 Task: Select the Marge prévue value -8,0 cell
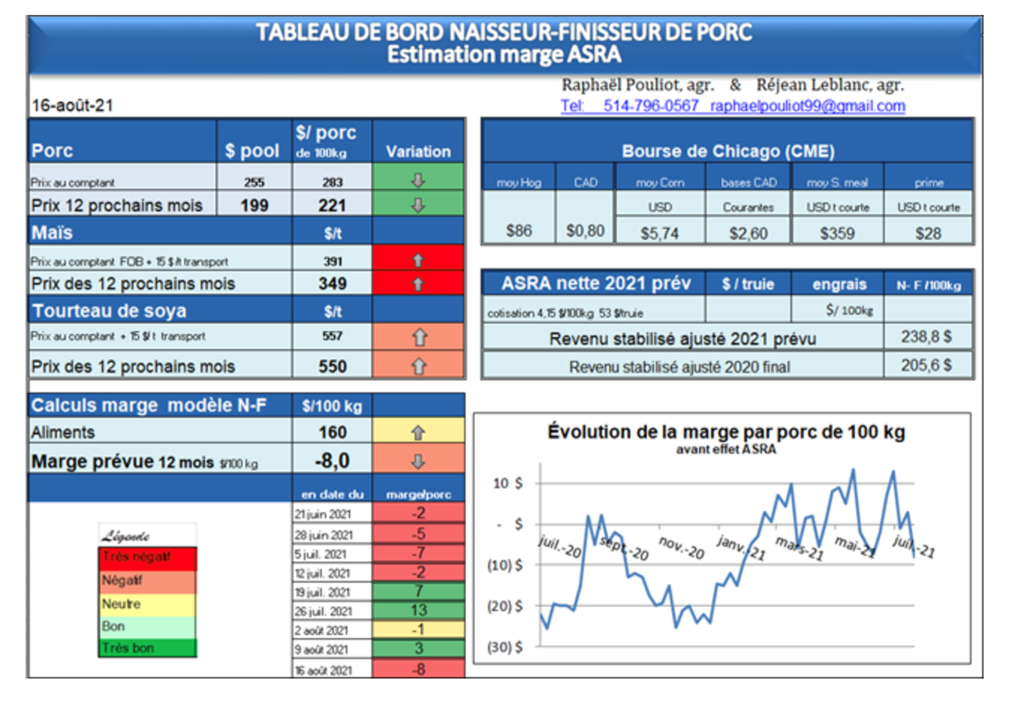pos(332,462)
